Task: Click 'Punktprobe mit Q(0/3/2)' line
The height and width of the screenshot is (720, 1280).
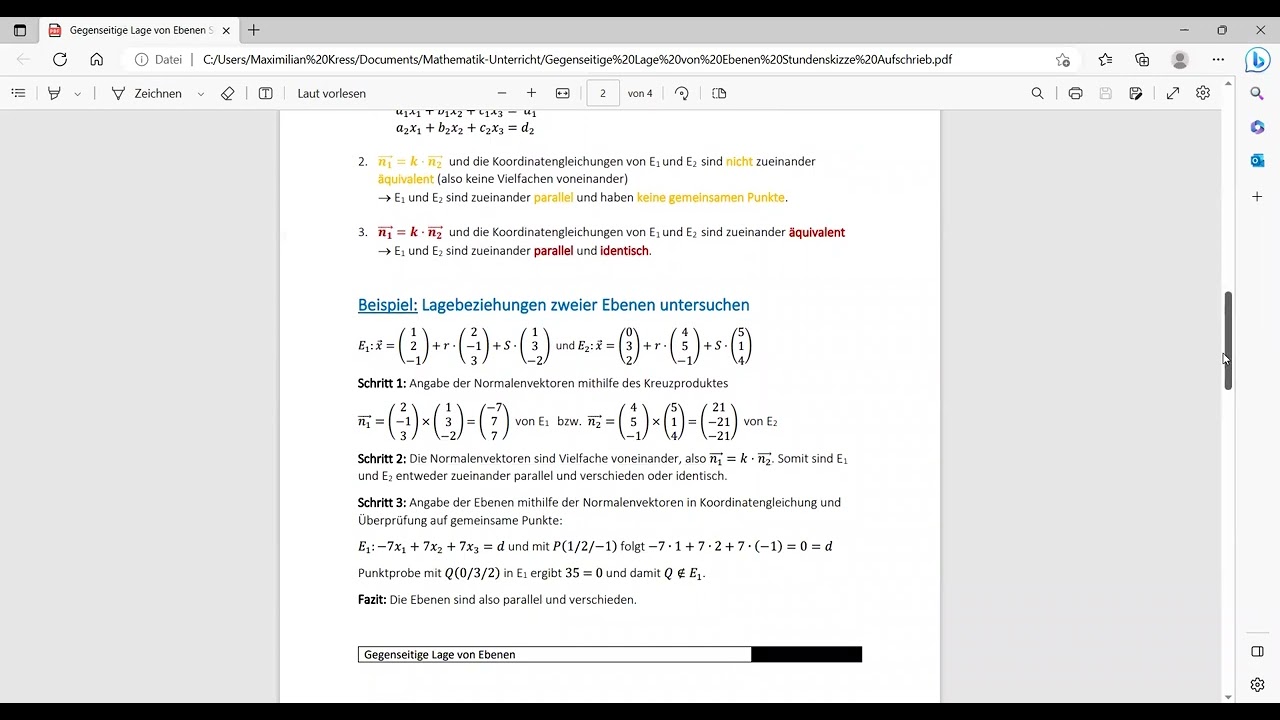Action: coord(532,574)
